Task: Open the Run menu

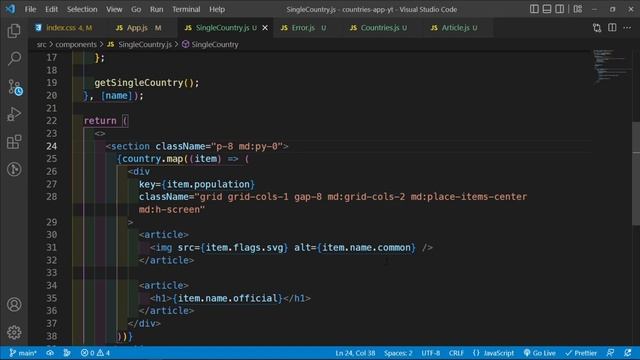Action: point(156,9)
